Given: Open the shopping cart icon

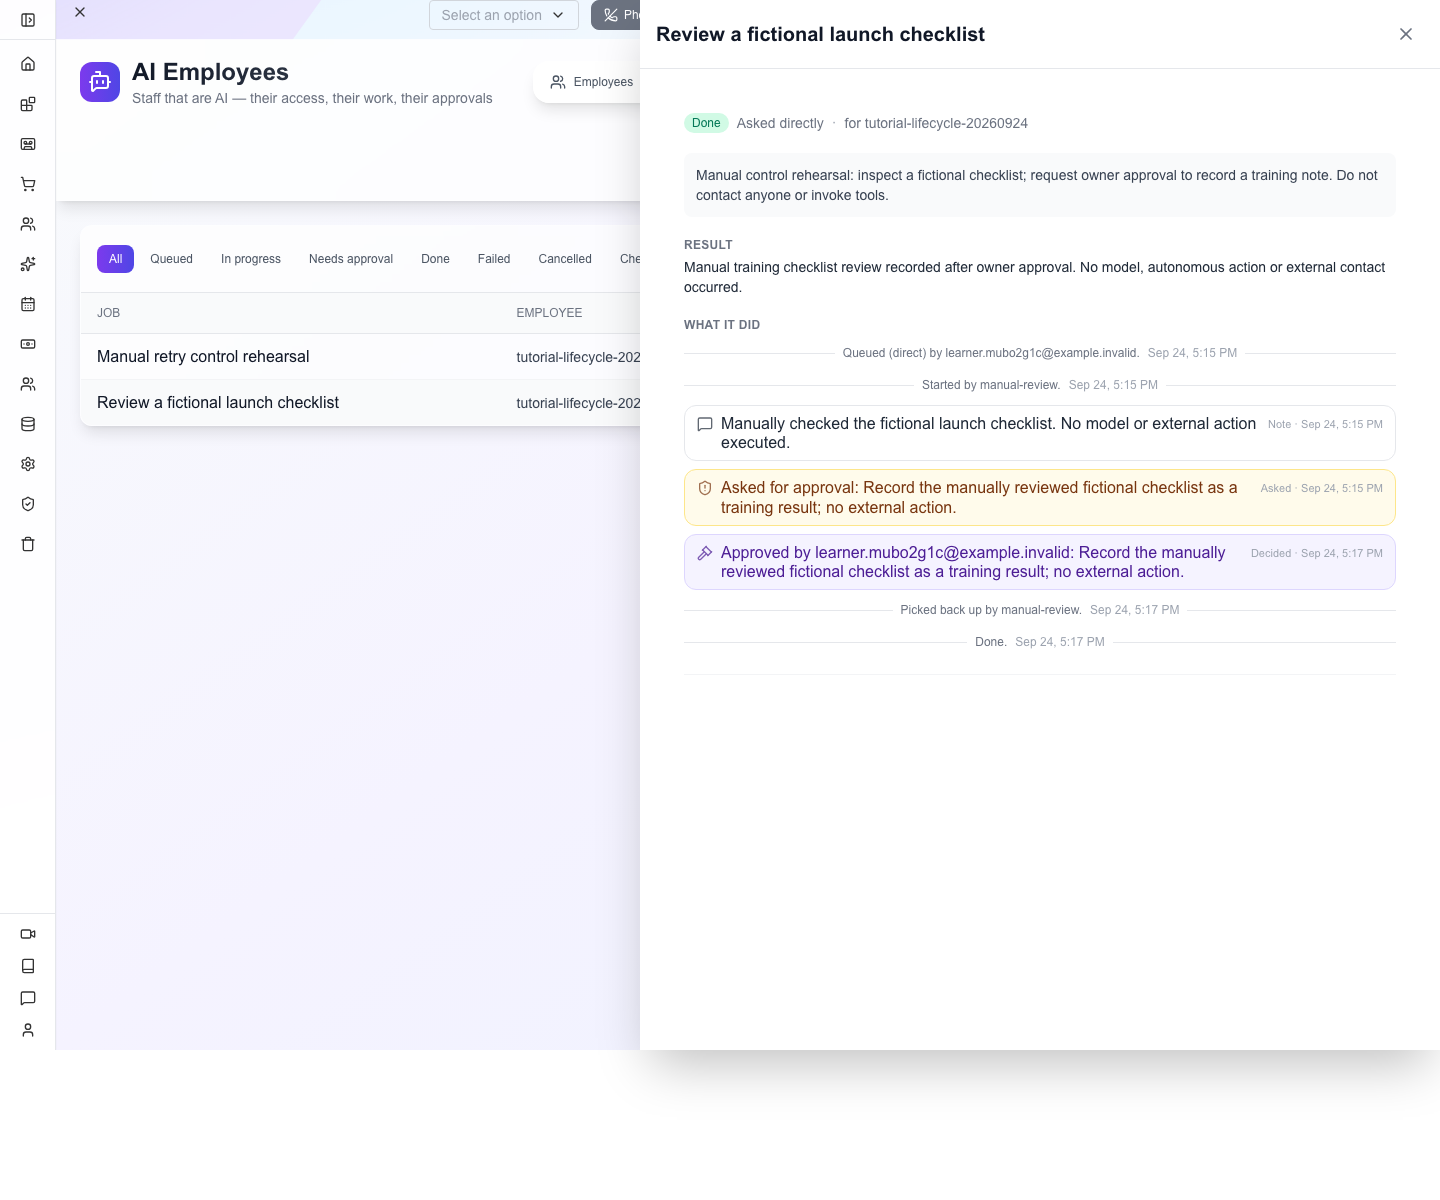Looking at the screenshot, I should click(28, 184).
